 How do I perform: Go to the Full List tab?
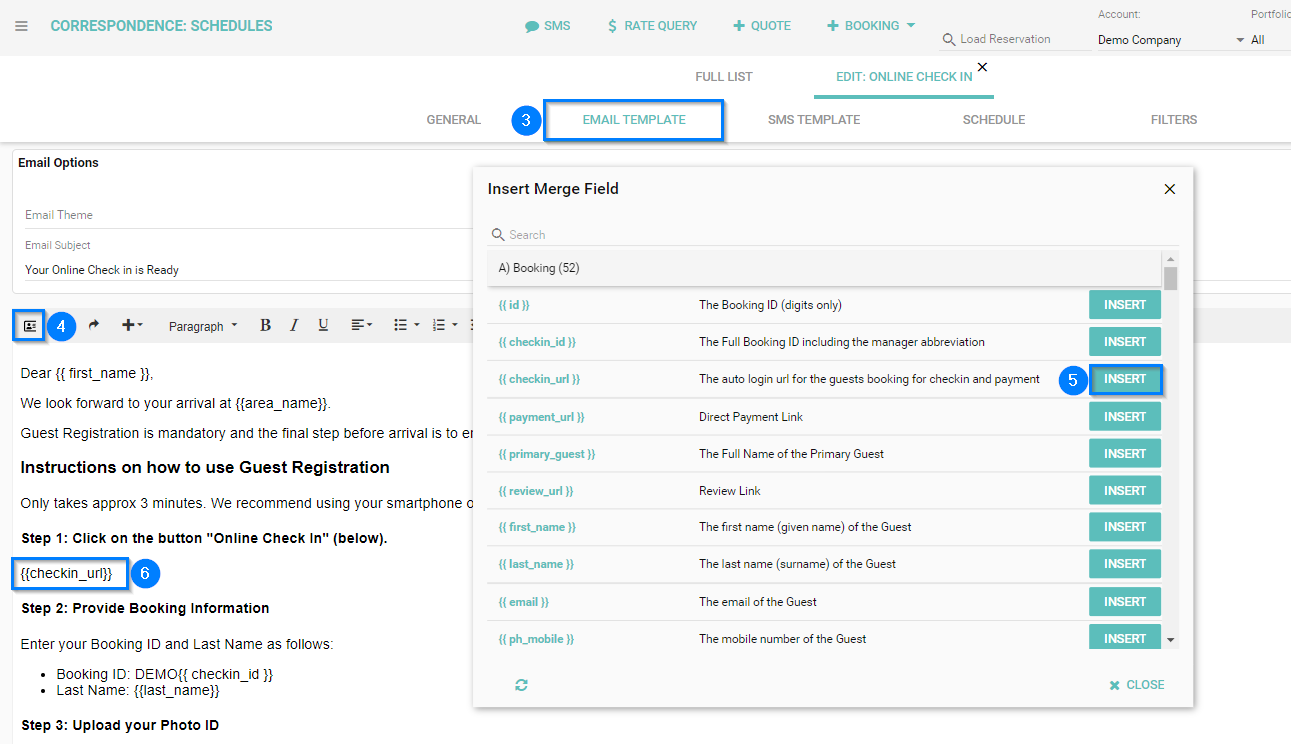(723, 77)
